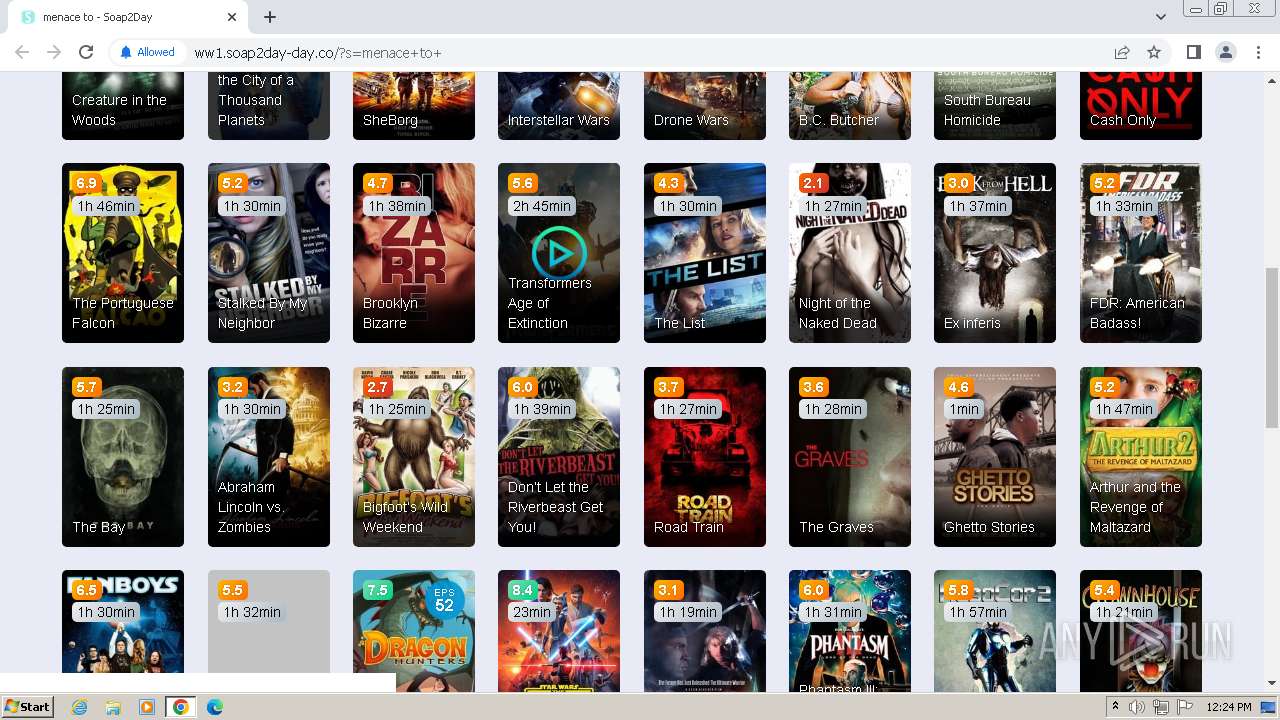Viewport: 1280px width, 720px height.
Task: Open Night of the Naked Dead
Action: tap(850, 253)
